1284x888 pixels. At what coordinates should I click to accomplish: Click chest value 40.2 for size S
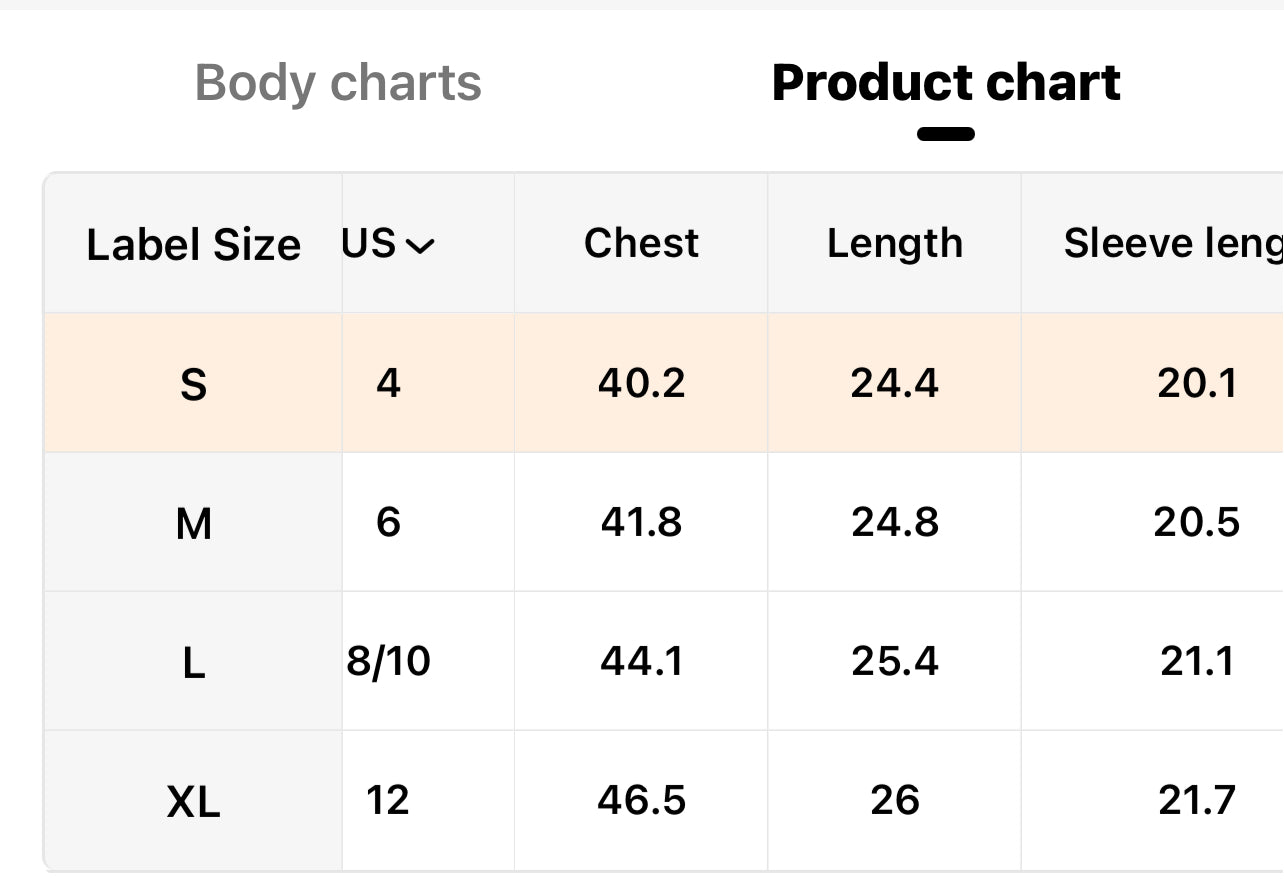(641, 383)
